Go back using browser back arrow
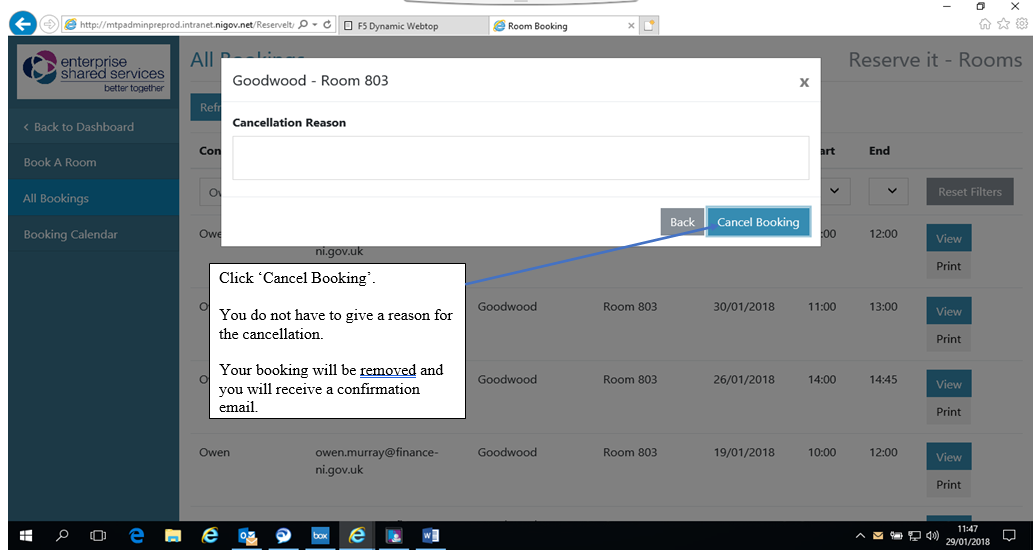The width and height of the screenshot is (1033, 552). pos(22,24)
